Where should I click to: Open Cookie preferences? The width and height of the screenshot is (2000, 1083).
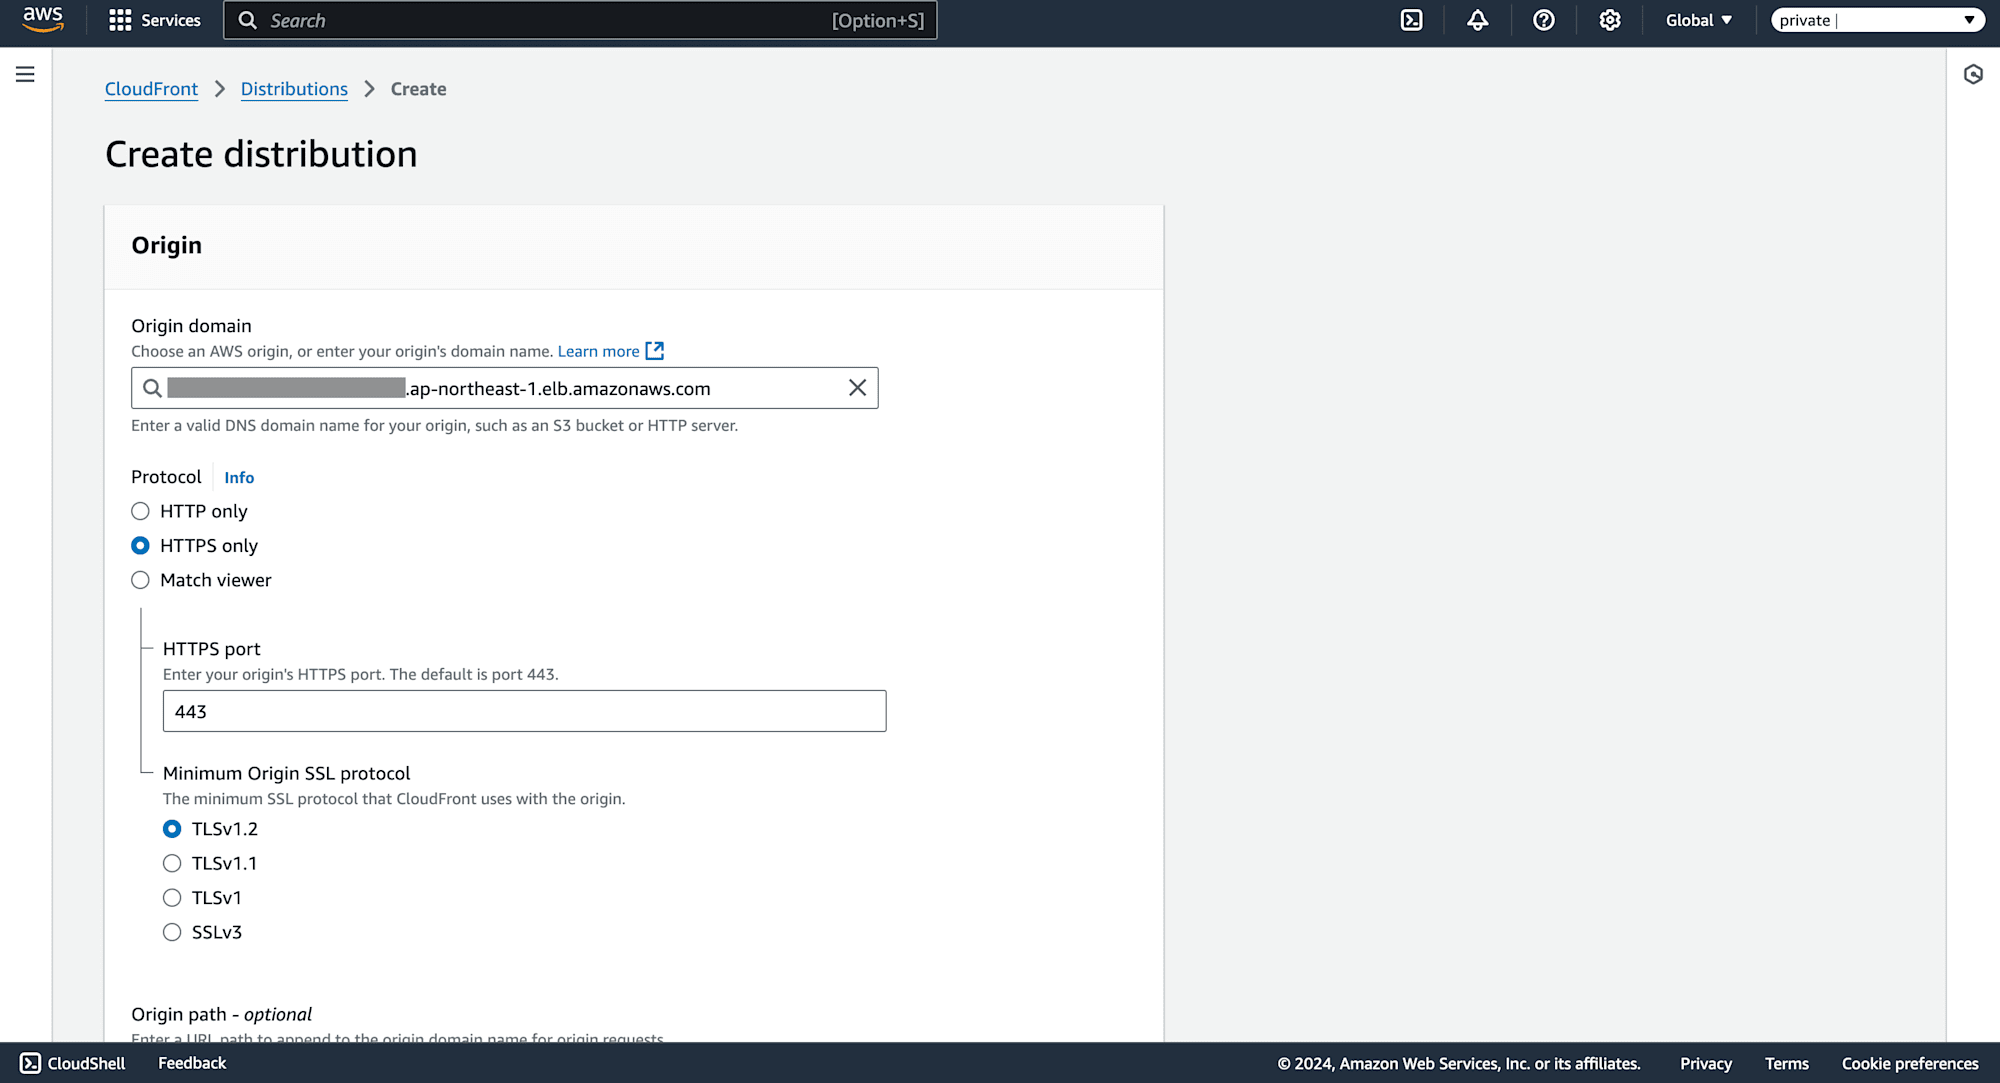pyautogui.click(x=1910, y=1064)
